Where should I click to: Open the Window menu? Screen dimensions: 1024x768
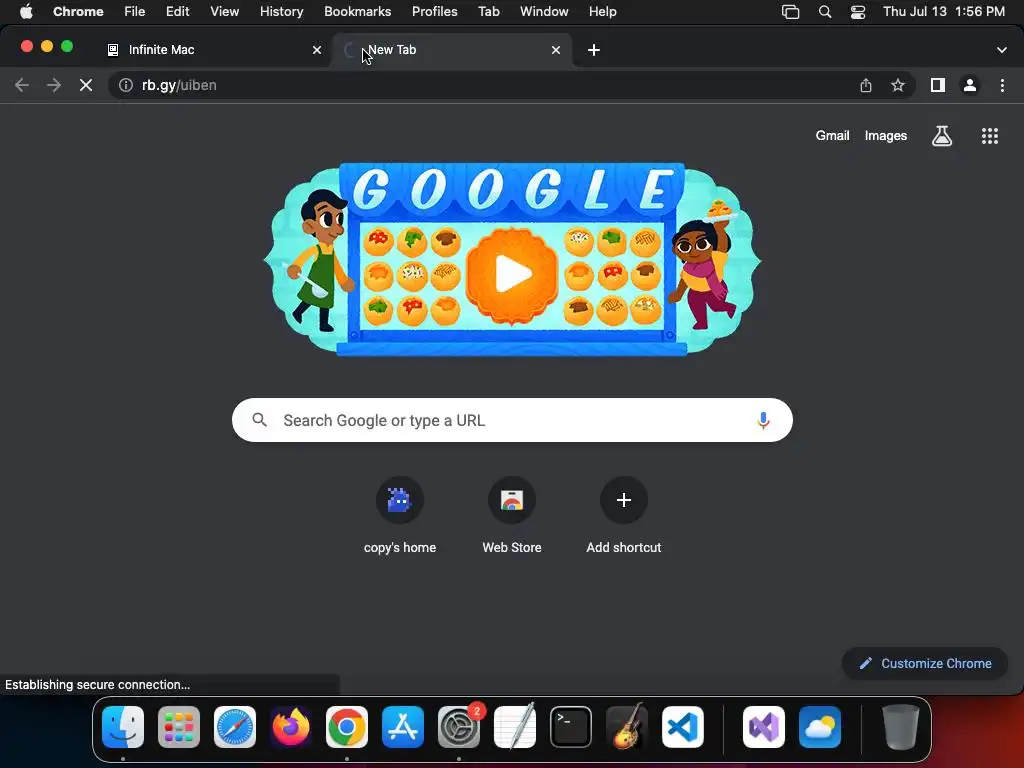544,12
